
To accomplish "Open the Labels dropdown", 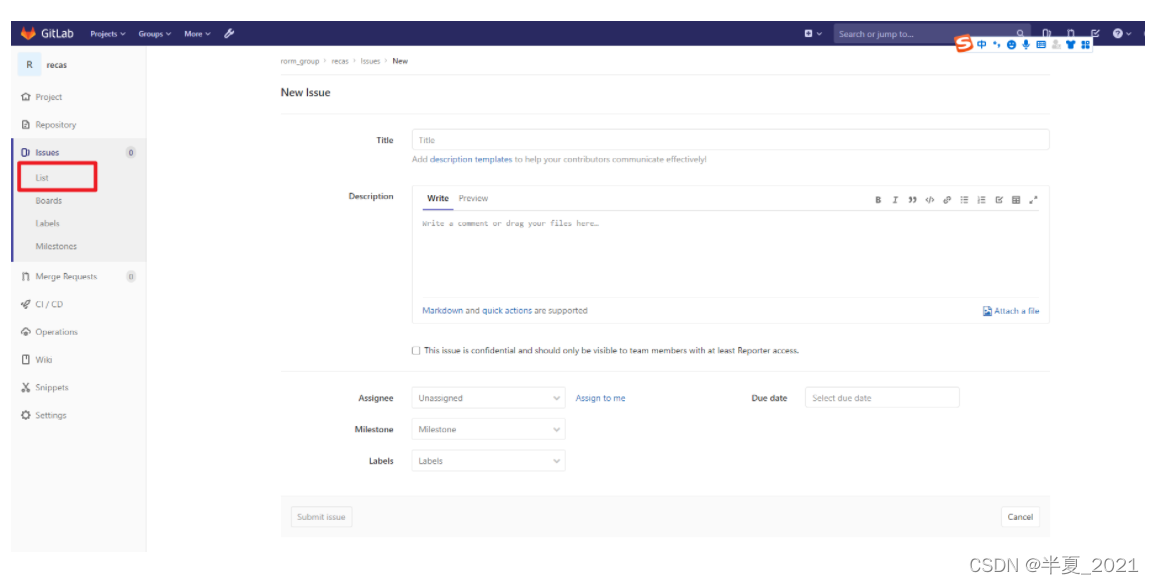I will click(x=488, y=461).
